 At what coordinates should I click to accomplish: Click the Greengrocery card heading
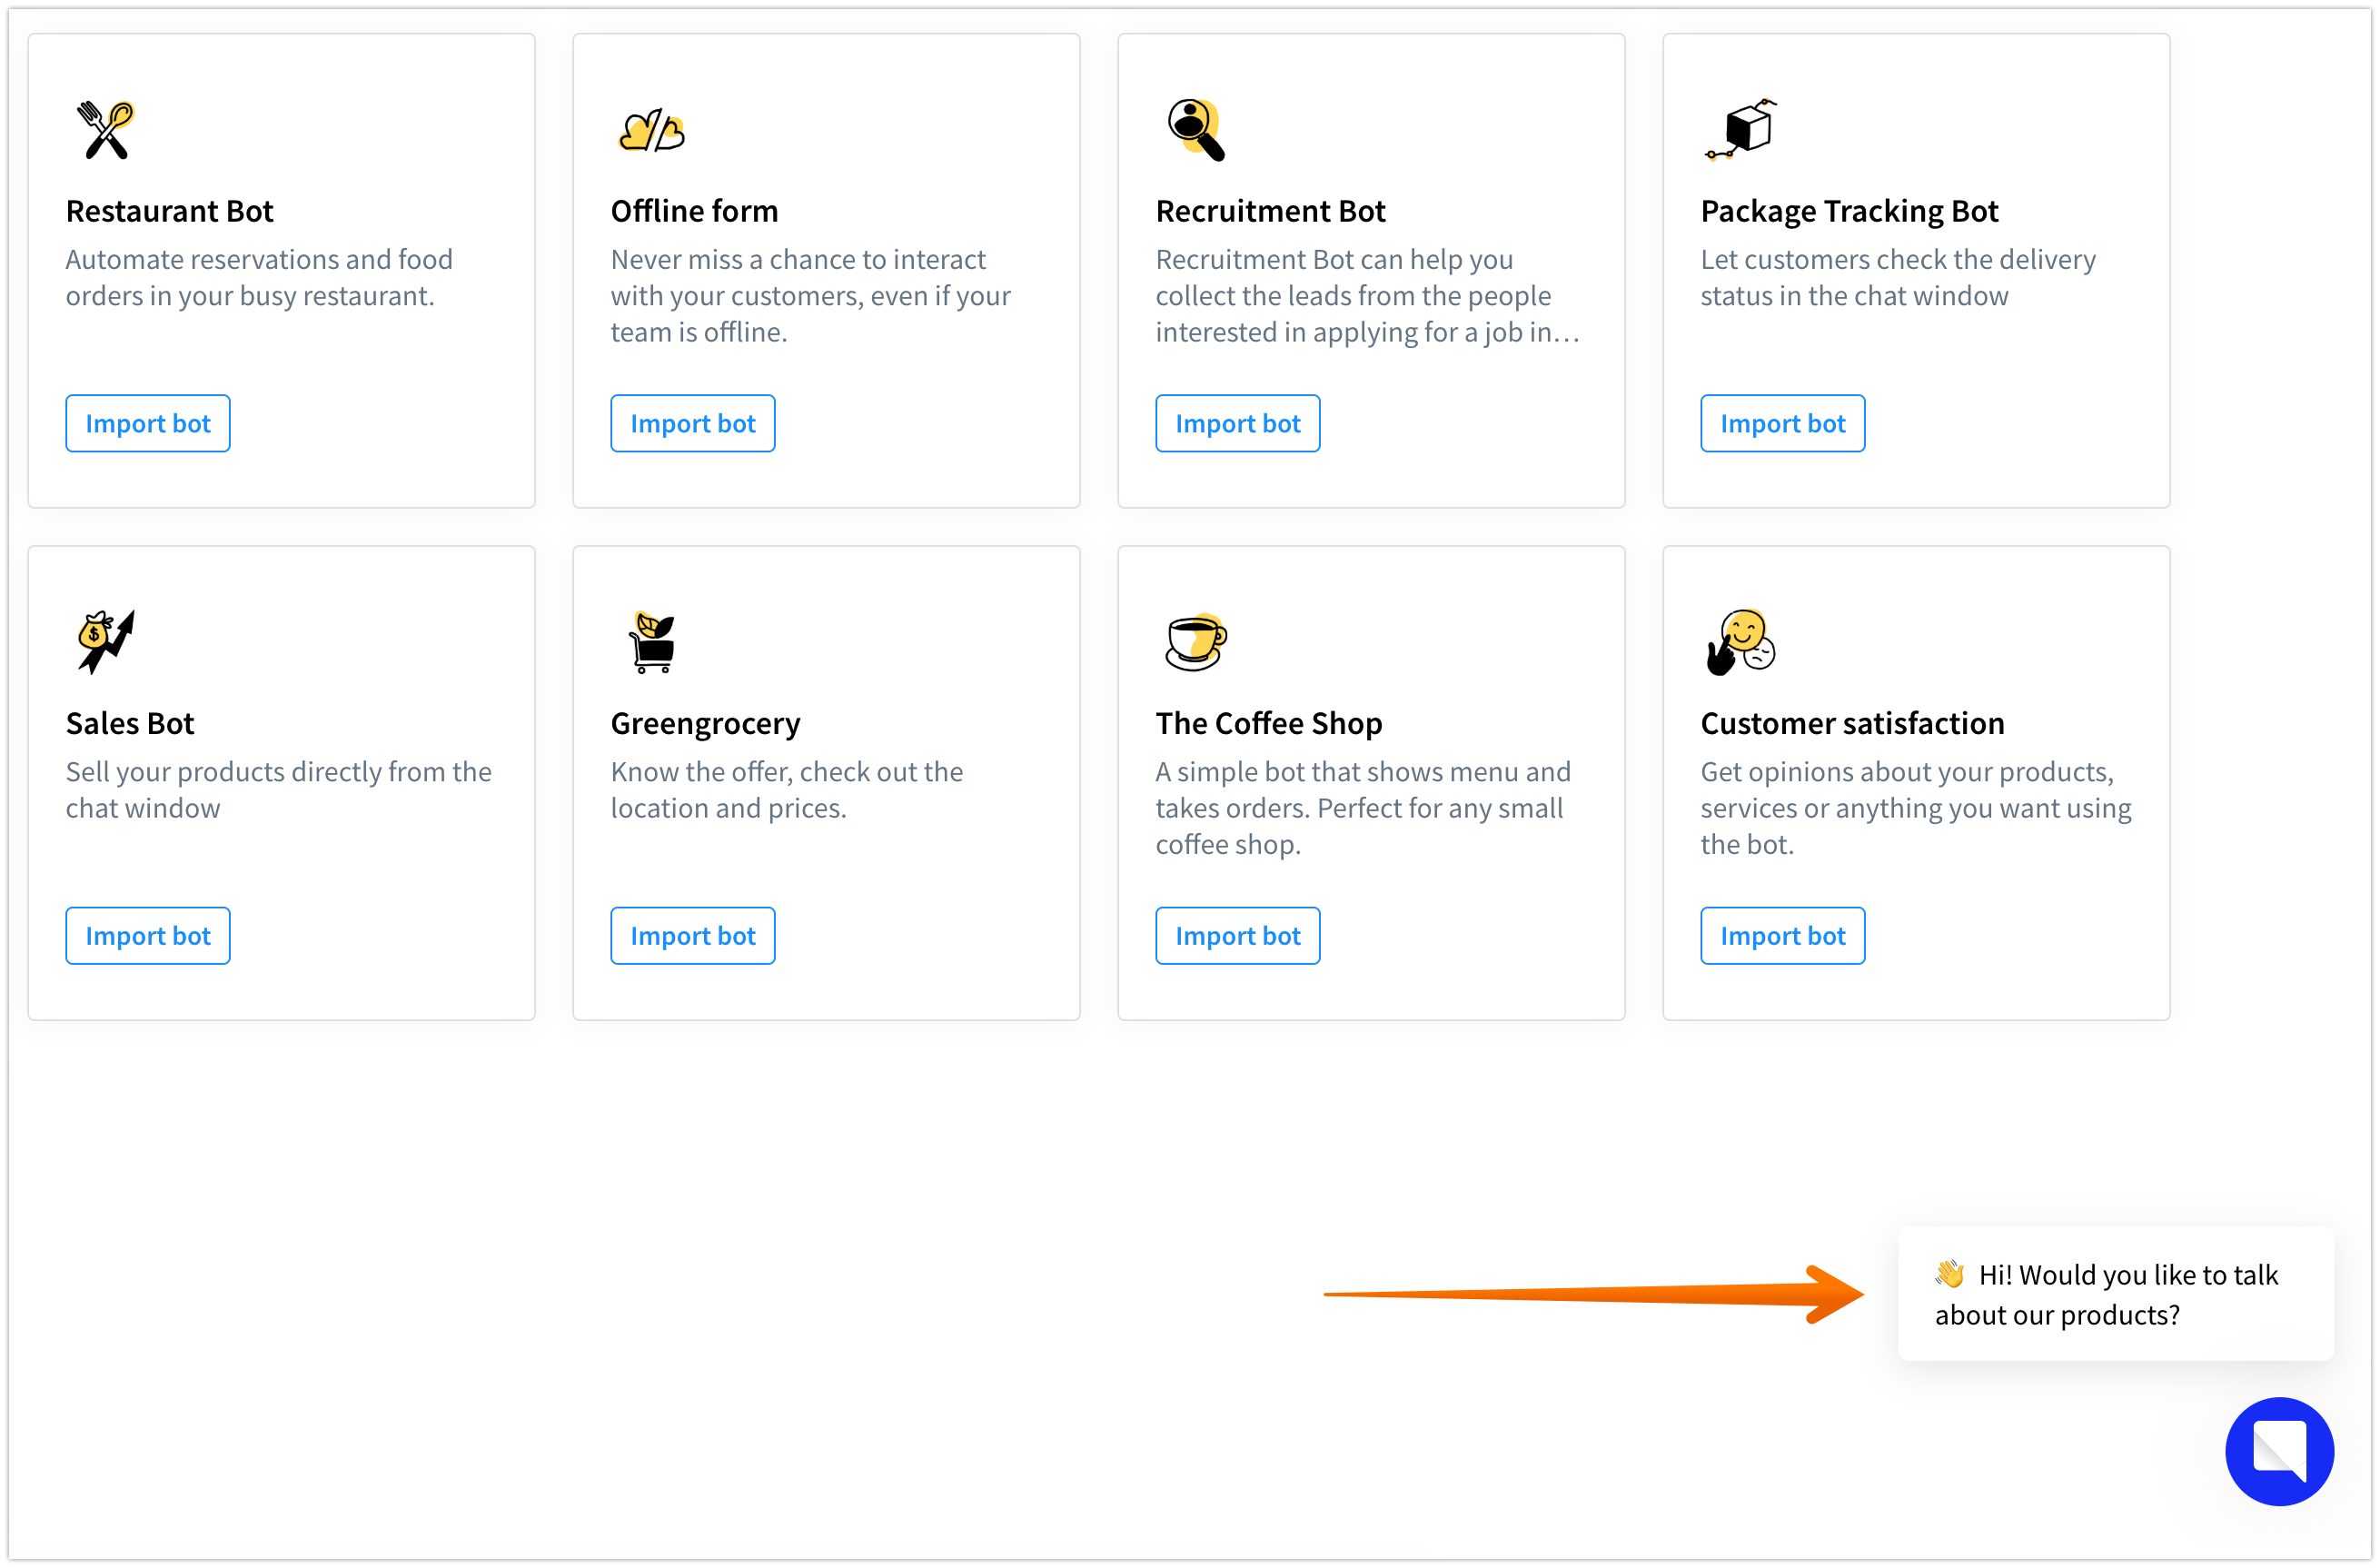[705, 723]
